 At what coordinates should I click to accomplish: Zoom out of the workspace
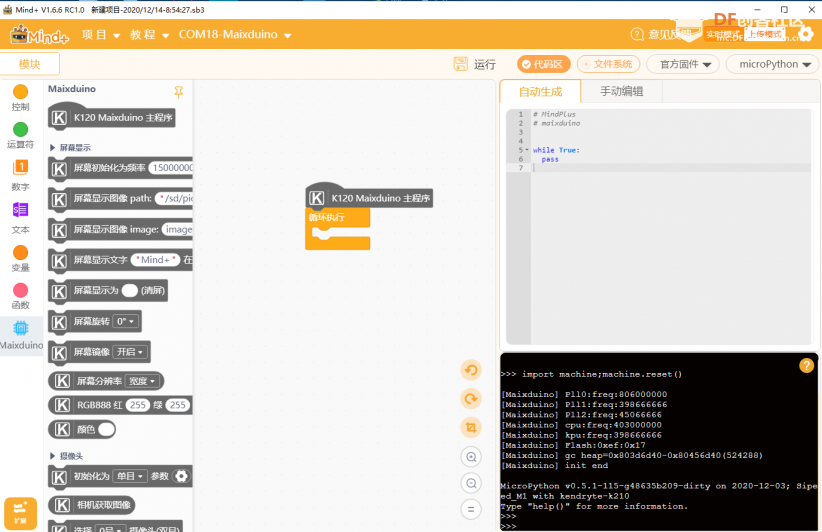471,483
